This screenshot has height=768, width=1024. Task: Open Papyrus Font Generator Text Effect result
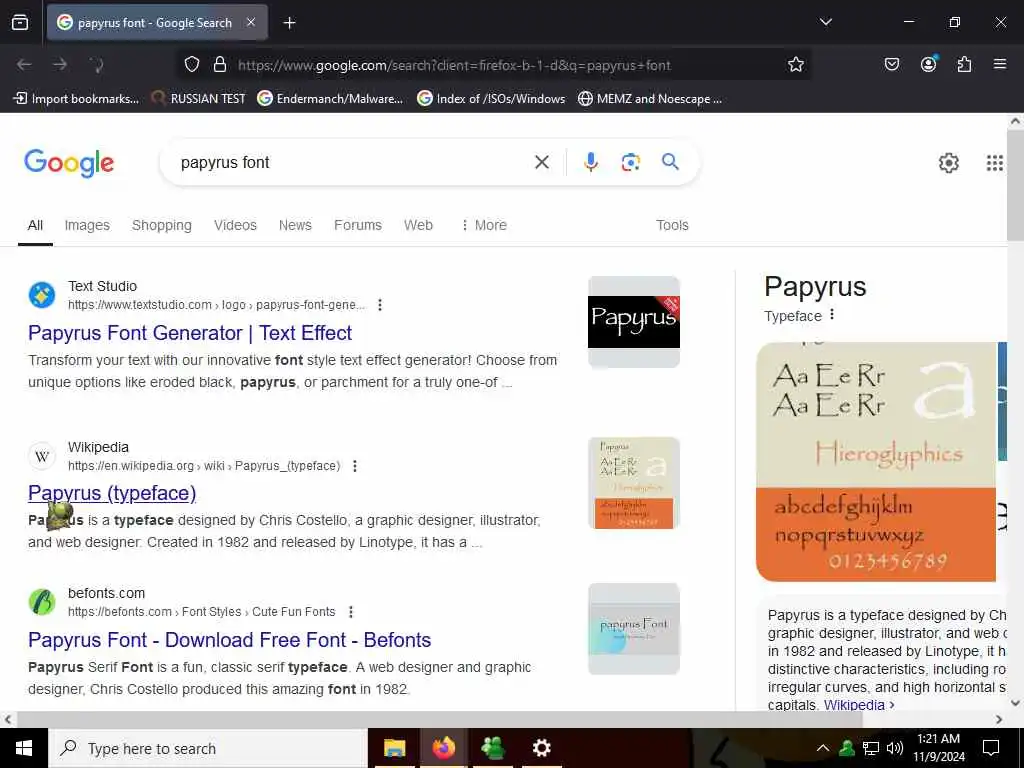tap(190, 333)
